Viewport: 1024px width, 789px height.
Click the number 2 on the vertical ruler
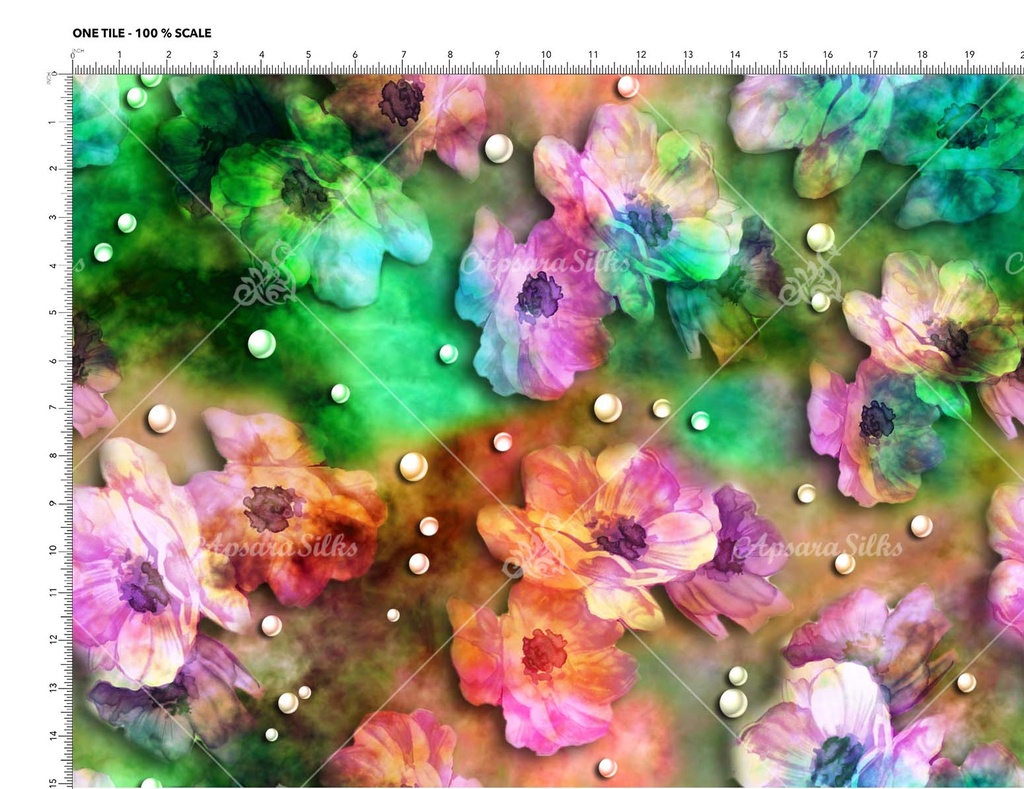52,169
